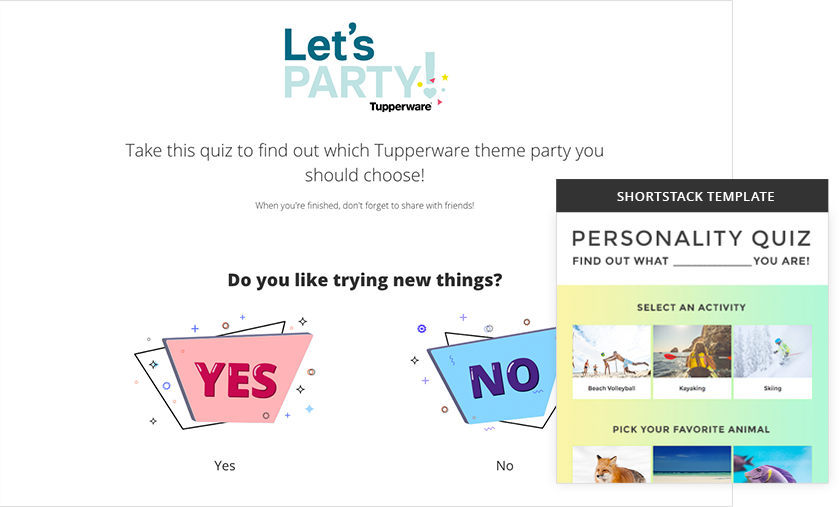The width and height of the screenshot is (839, 507).
Task: Click the ShortStack Template header bar
Action: click(x=693, y=196)
